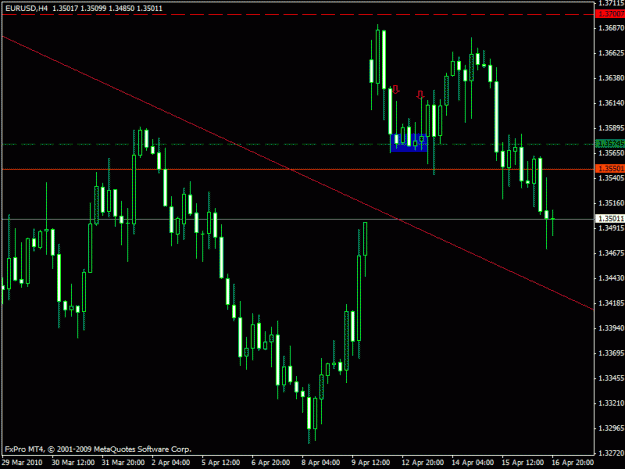Click the 12 Apr 20:00 time label
Image resolution: width=625 pixels, height=469 pixels.
coord(423,463)
